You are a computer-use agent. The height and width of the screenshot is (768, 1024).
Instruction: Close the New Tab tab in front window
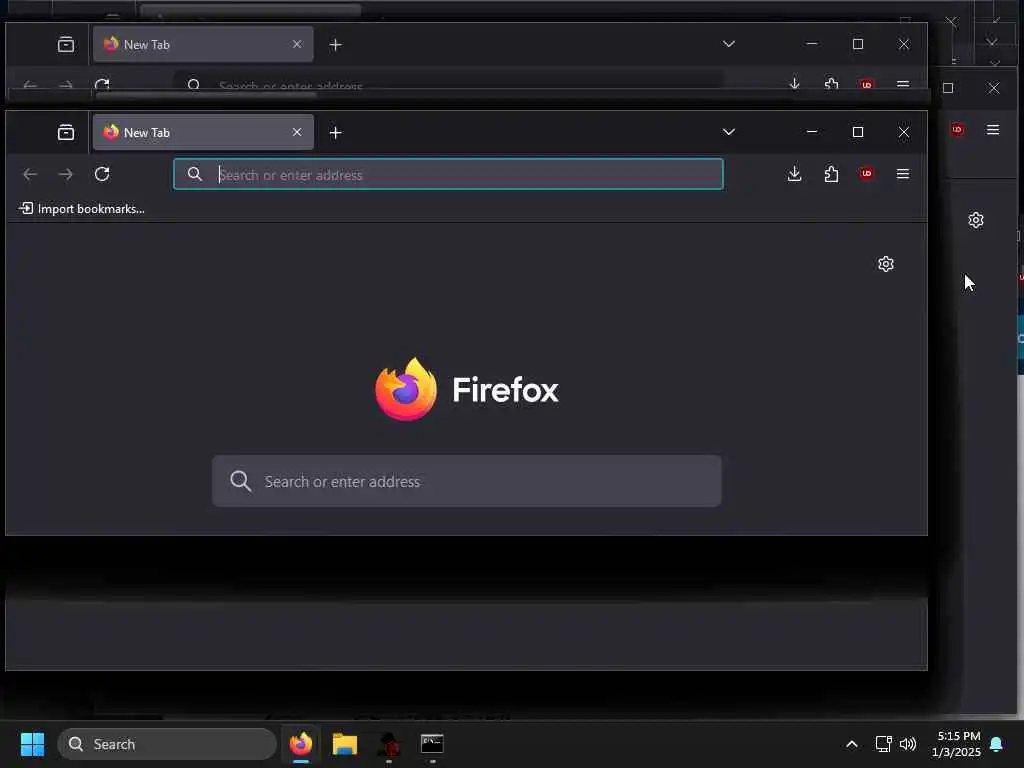pos(297,133)
